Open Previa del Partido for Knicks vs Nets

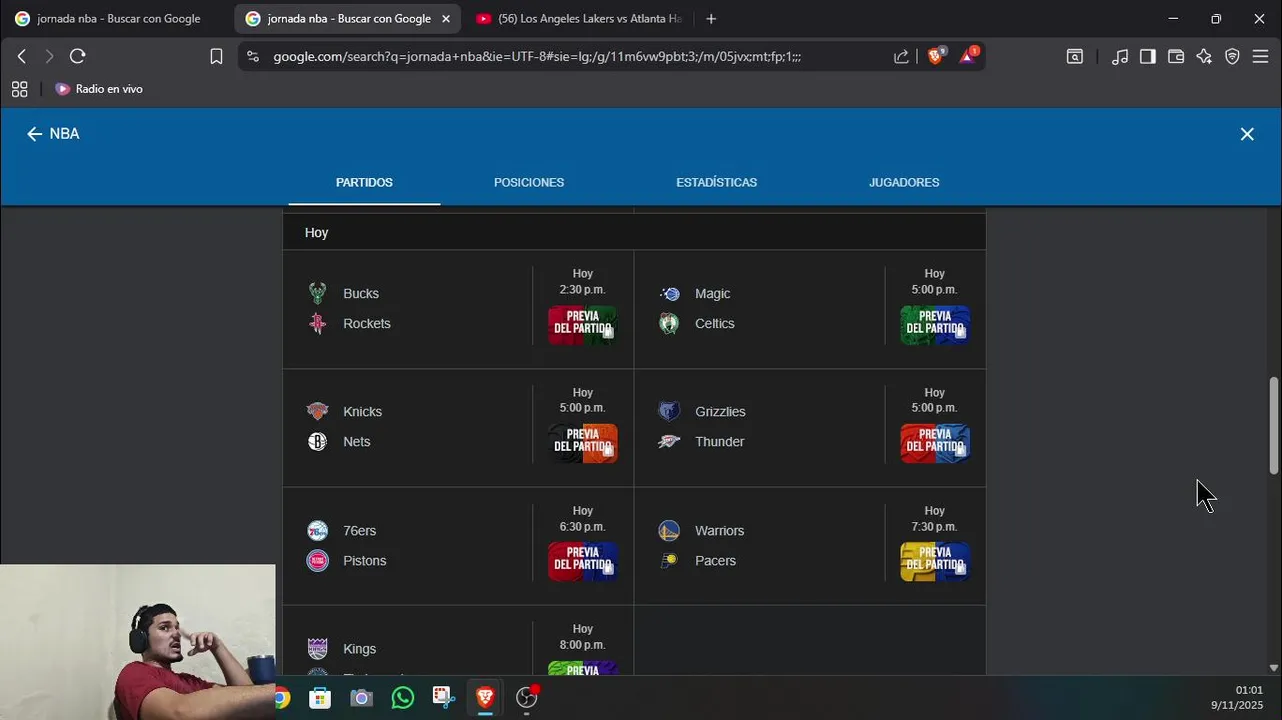coord(583,443)
